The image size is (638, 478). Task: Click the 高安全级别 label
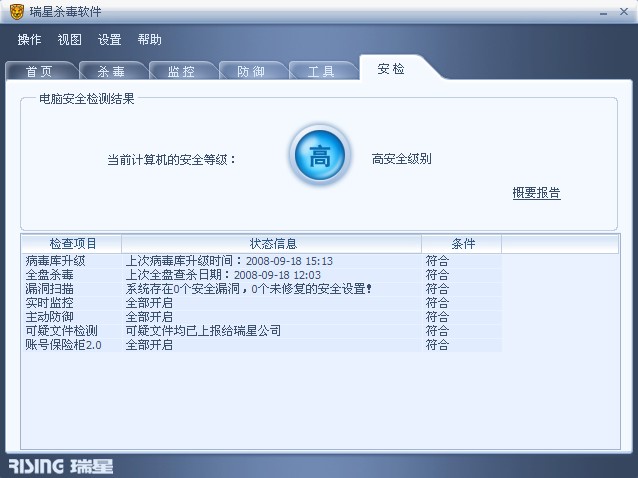click(x=402, y=159)
